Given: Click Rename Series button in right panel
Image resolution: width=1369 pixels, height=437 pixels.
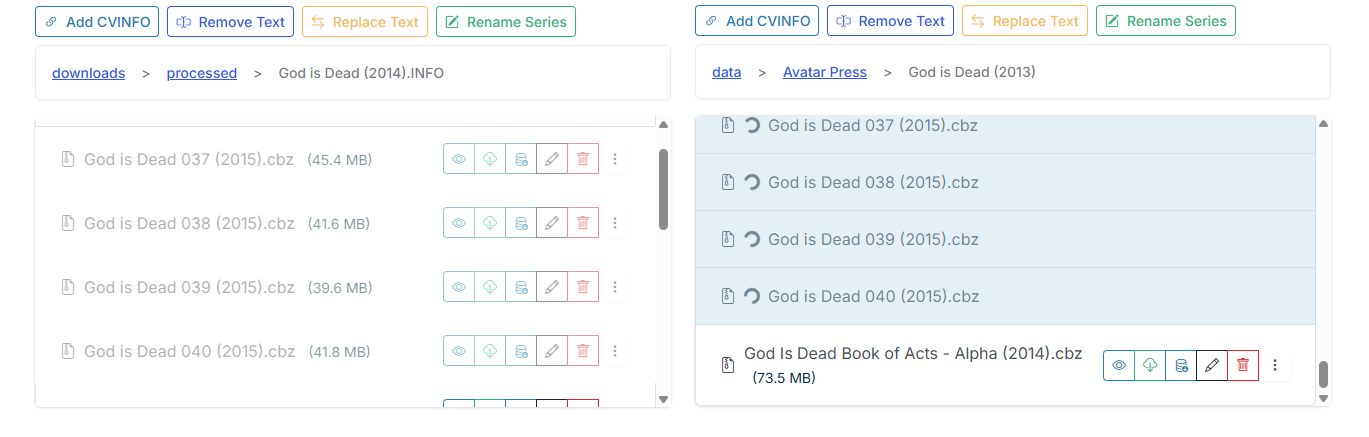Looking at the screenshot, I should point(1165,21).
